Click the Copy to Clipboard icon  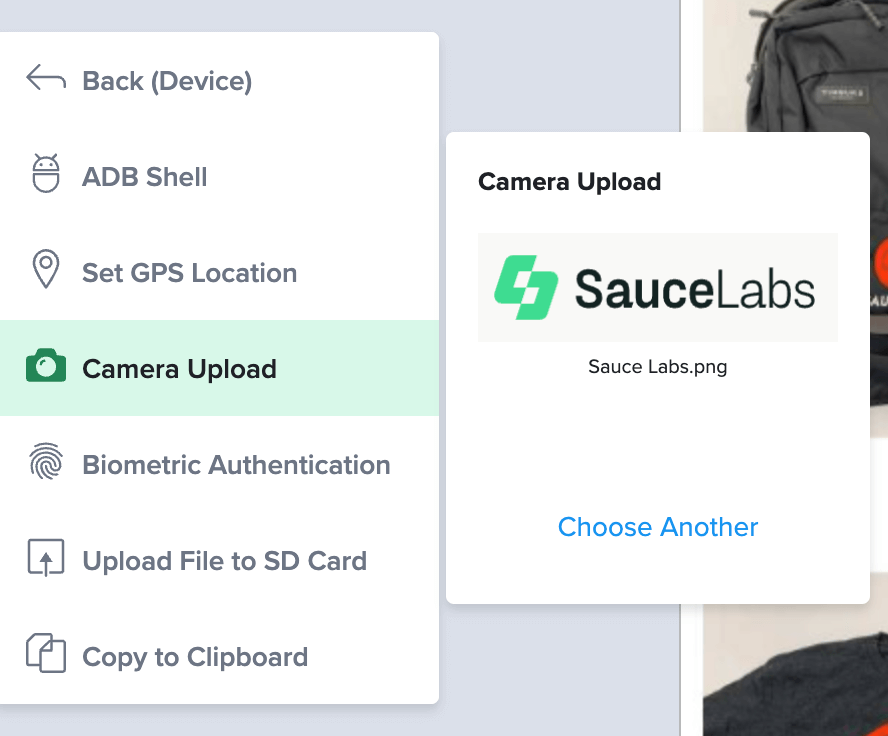[x=46, y=656]
